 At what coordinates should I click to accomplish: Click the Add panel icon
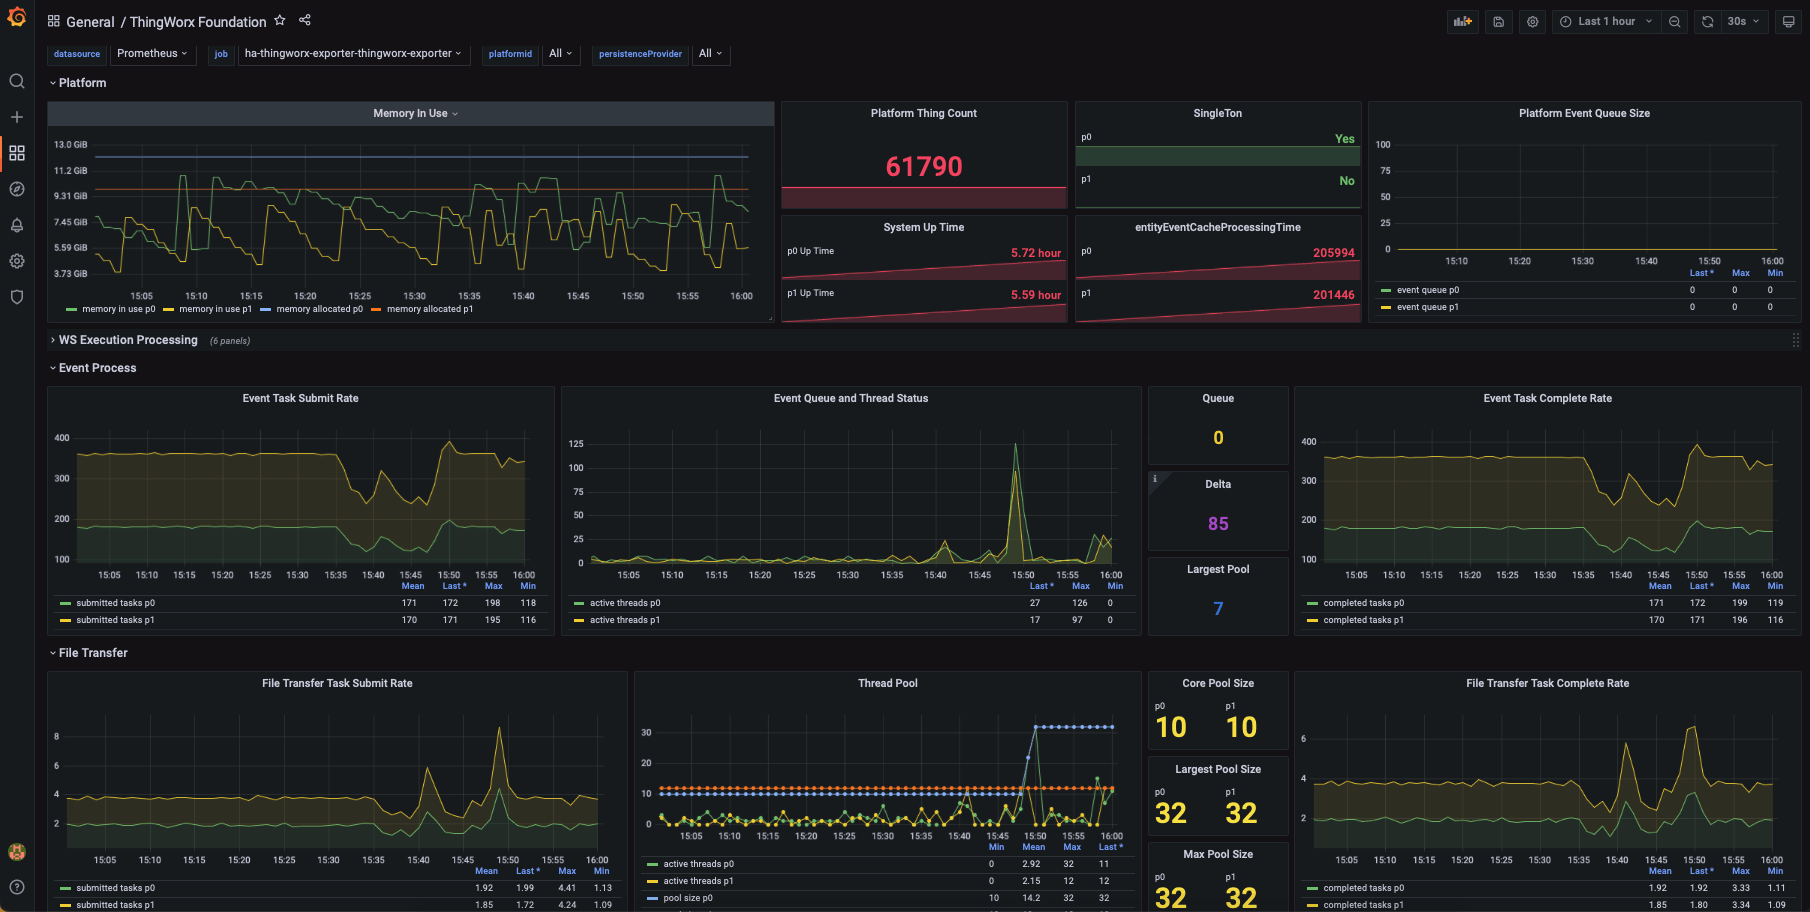[x=1463, y=21]
